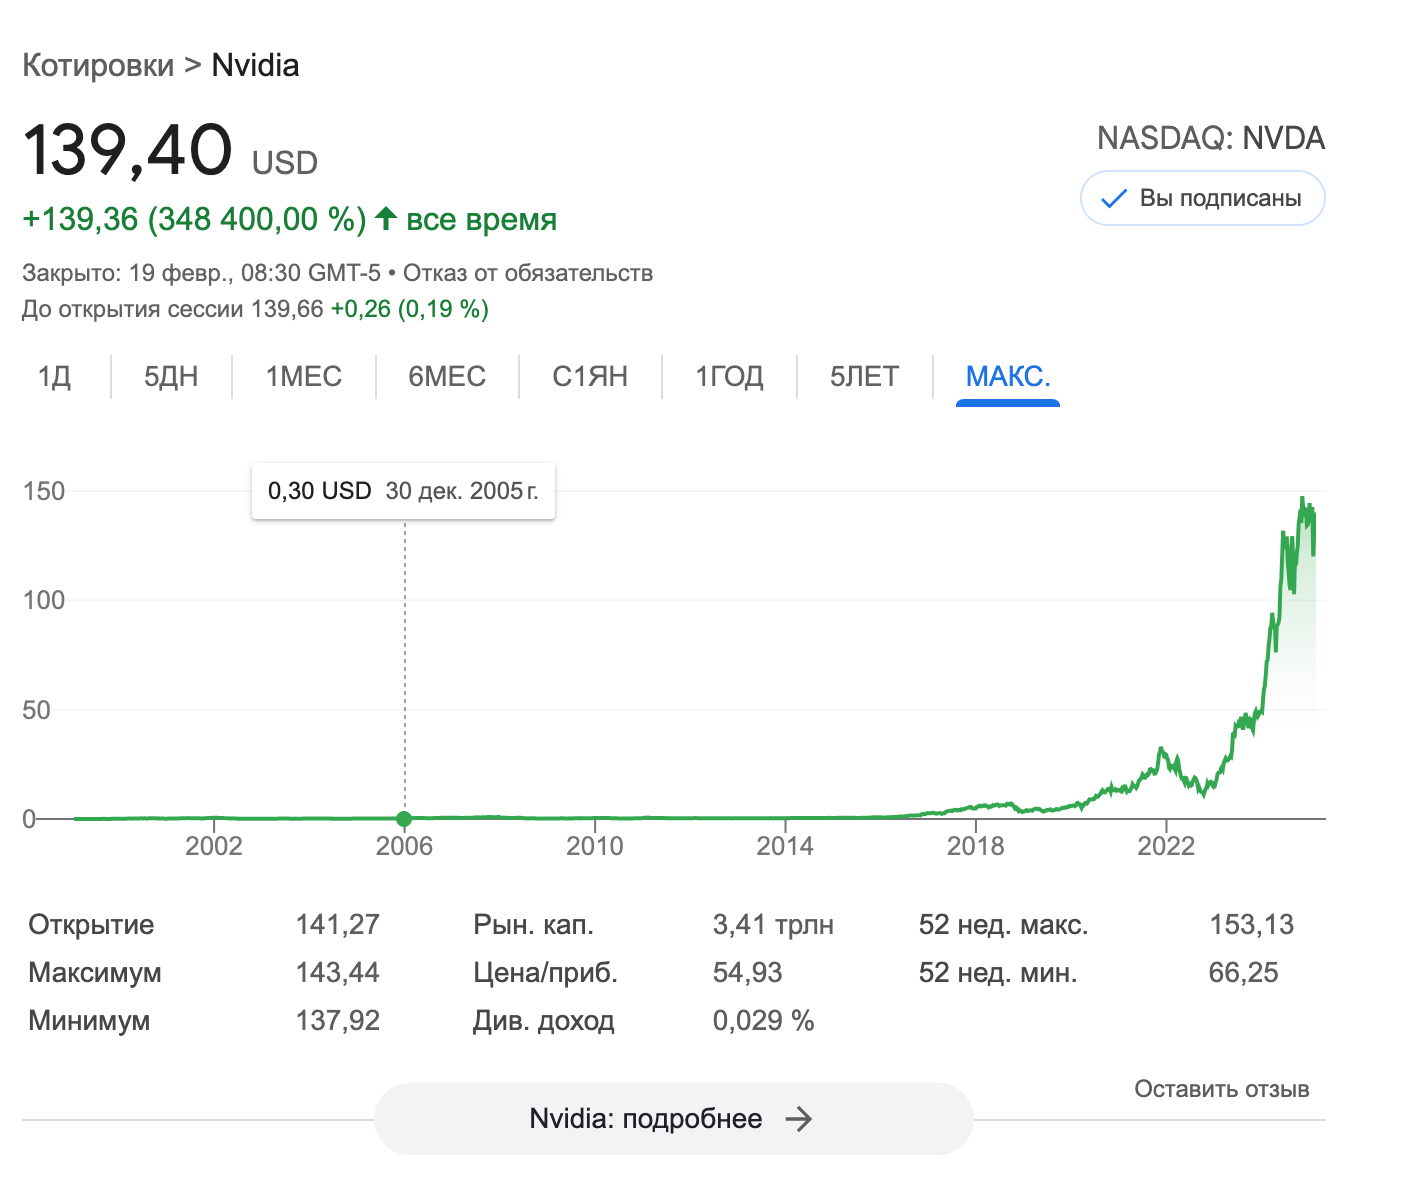Select the МАКС. time range tab
This screenshot has height=1182, width=1402.
[x=1007, y=376]
